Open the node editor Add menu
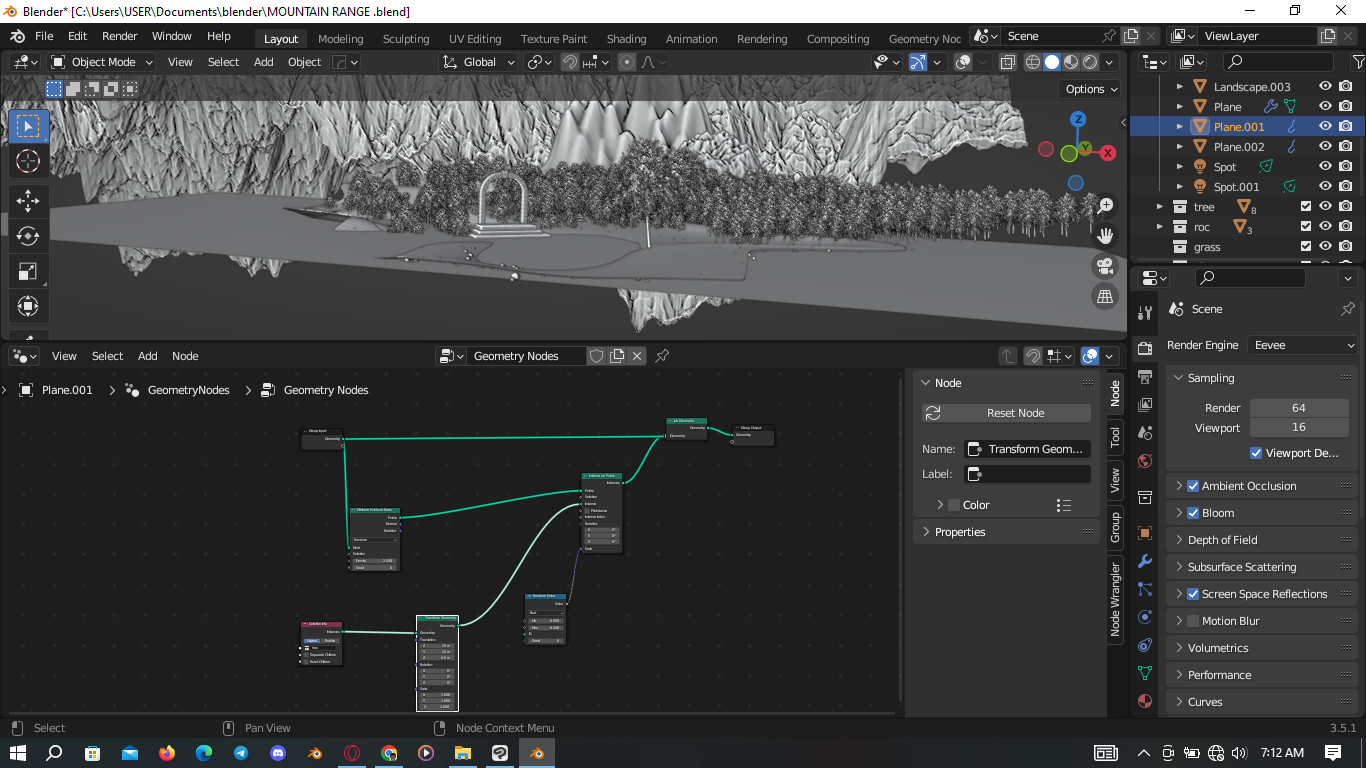 point(147,356)
